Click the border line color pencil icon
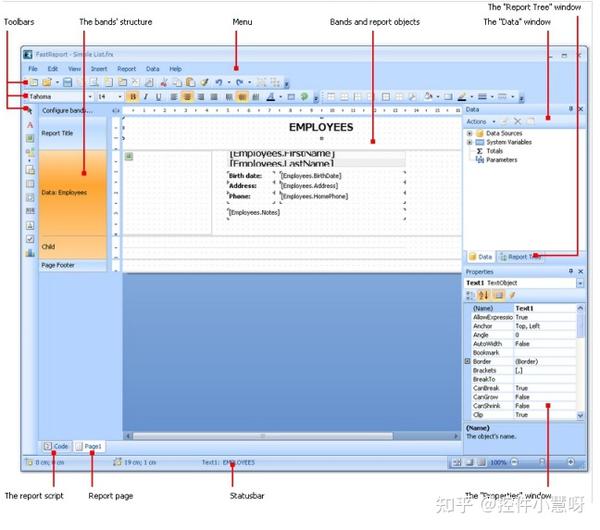This screenshot has width=600, height=530. [x=462, y=97]
